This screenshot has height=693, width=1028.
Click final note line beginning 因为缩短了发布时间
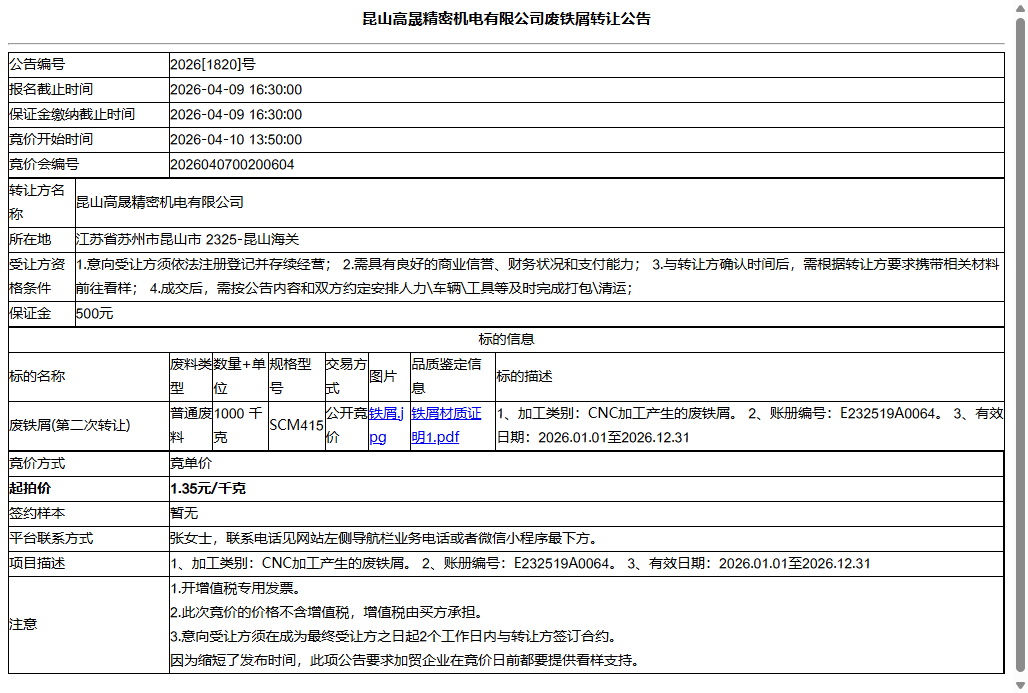405,660
